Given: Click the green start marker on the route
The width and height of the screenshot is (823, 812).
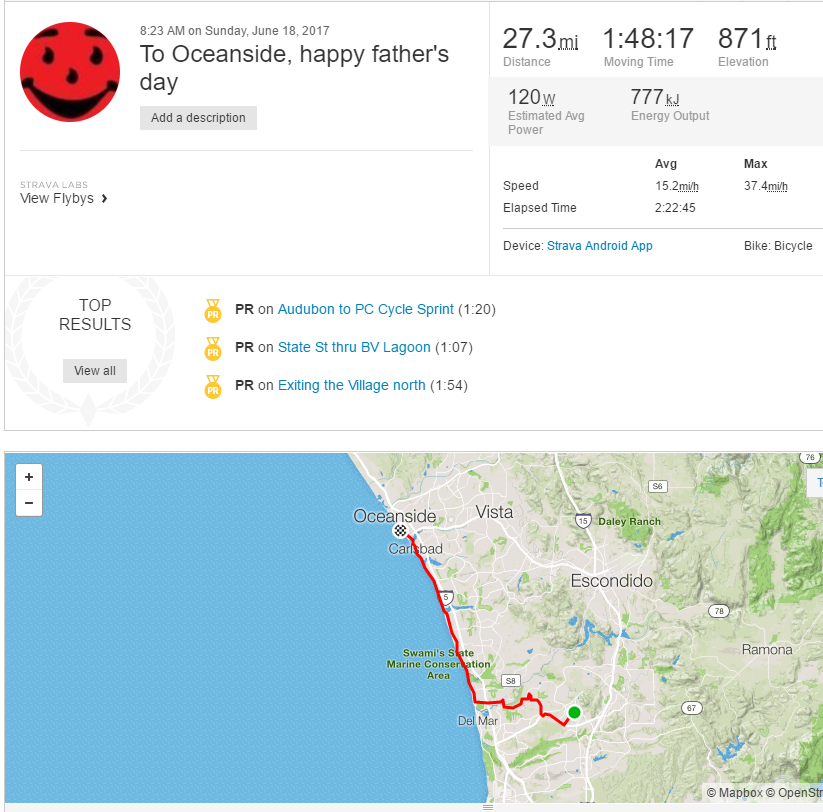Looking at the screenshot, I should pyautogui.click(x=574, y=712).
